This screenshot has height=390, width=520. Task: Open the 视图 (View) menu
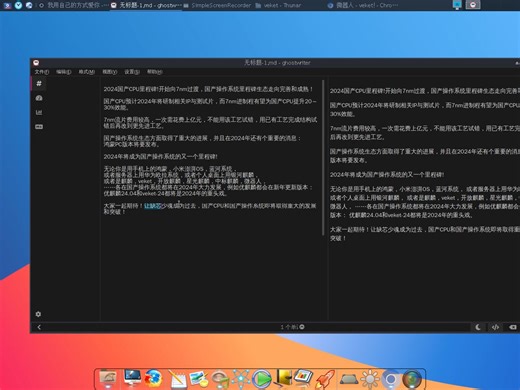click(x=109, y=72)
